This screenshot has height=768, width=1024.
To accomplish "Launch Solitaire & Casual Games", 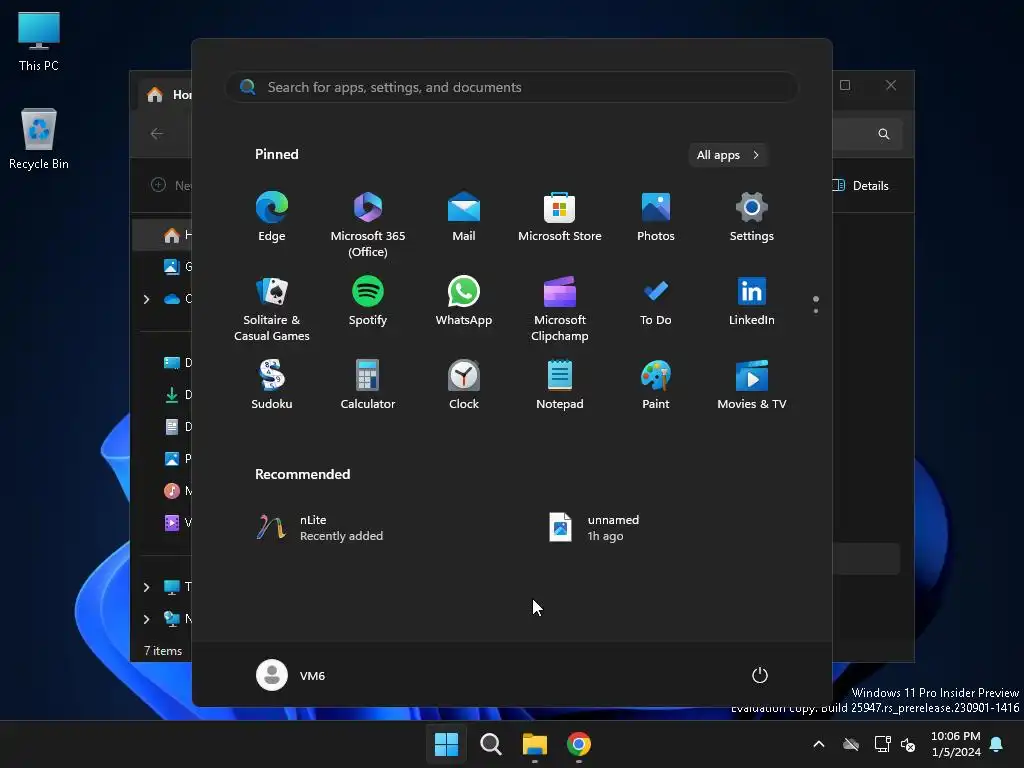I will coord(272,309).
